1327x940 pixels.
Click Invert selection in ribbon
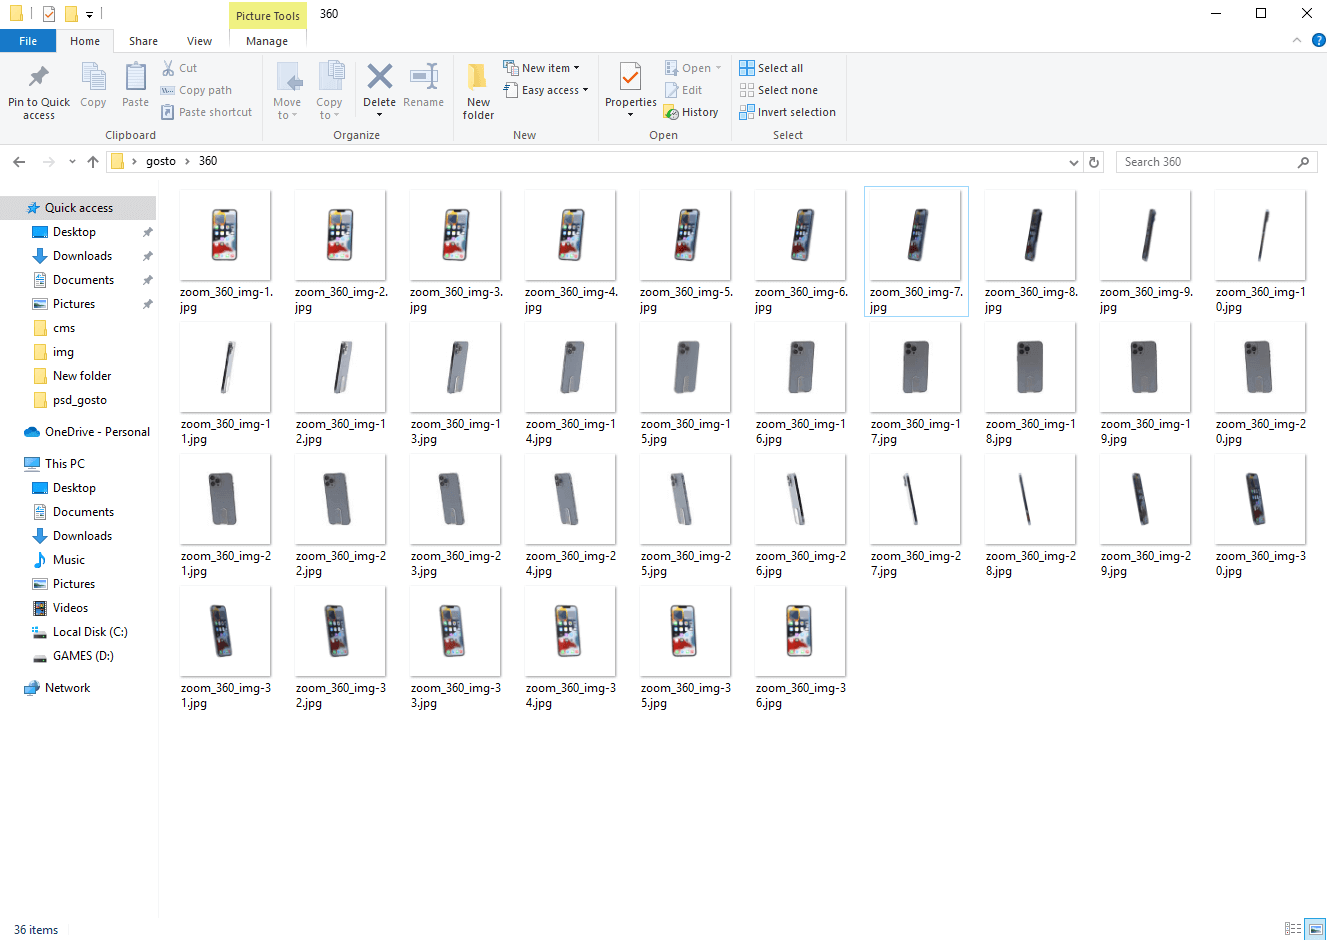[x=788, y=113]
